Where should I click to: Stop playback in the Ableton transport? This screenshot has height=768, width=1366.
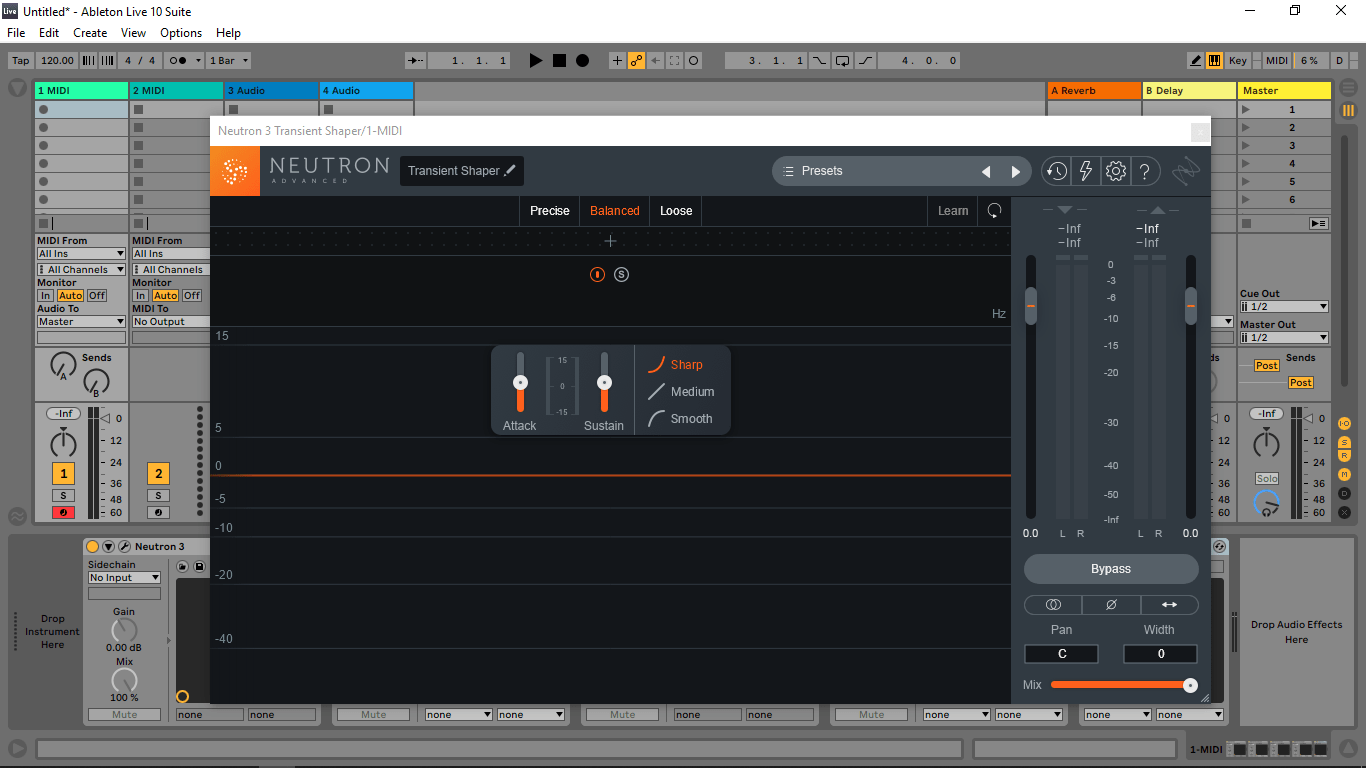560,61
